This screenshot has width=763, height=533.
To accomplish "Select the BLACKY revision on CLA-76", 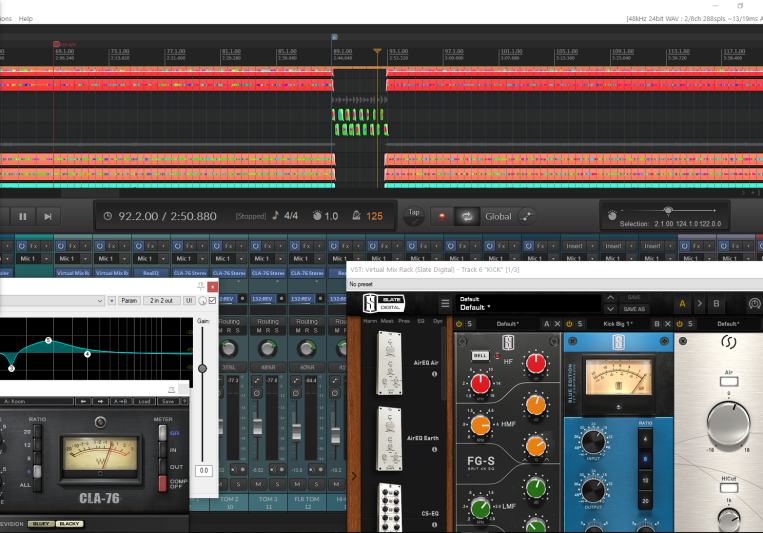I will coord(69,524).
